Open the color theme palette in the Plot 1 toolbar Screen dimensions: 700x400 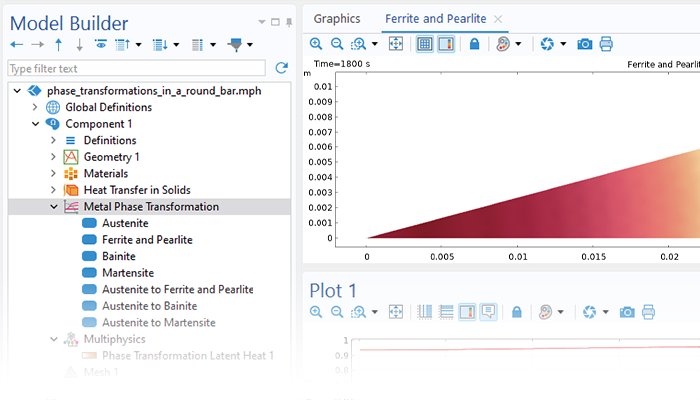click(546, 312)
